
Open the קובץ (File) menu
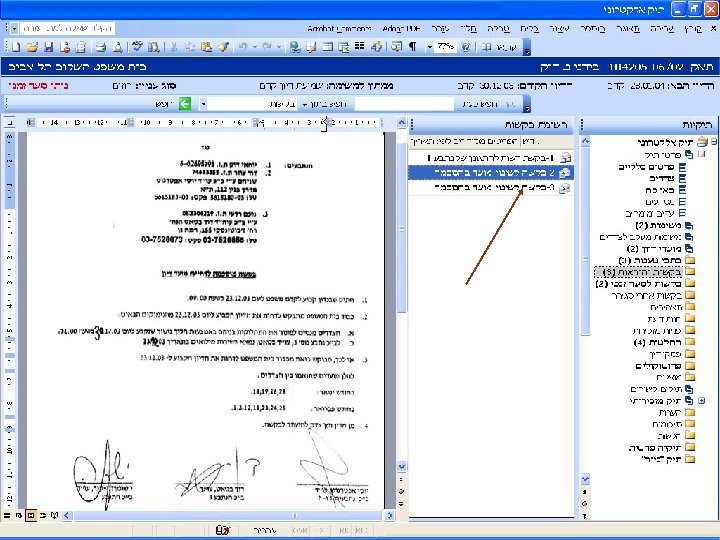(693, 28)
